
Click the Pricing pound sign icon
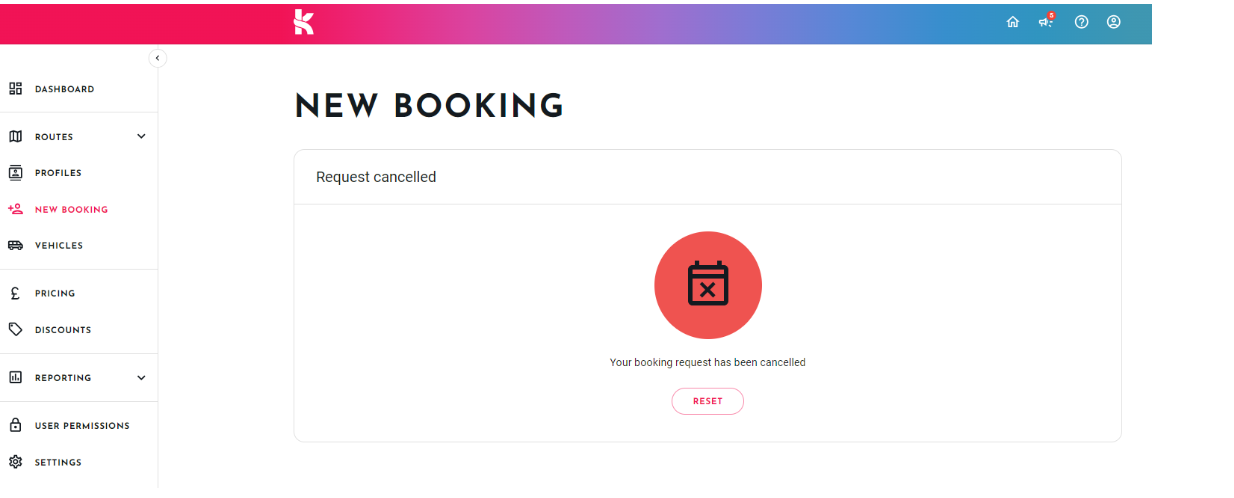(15, 294)
